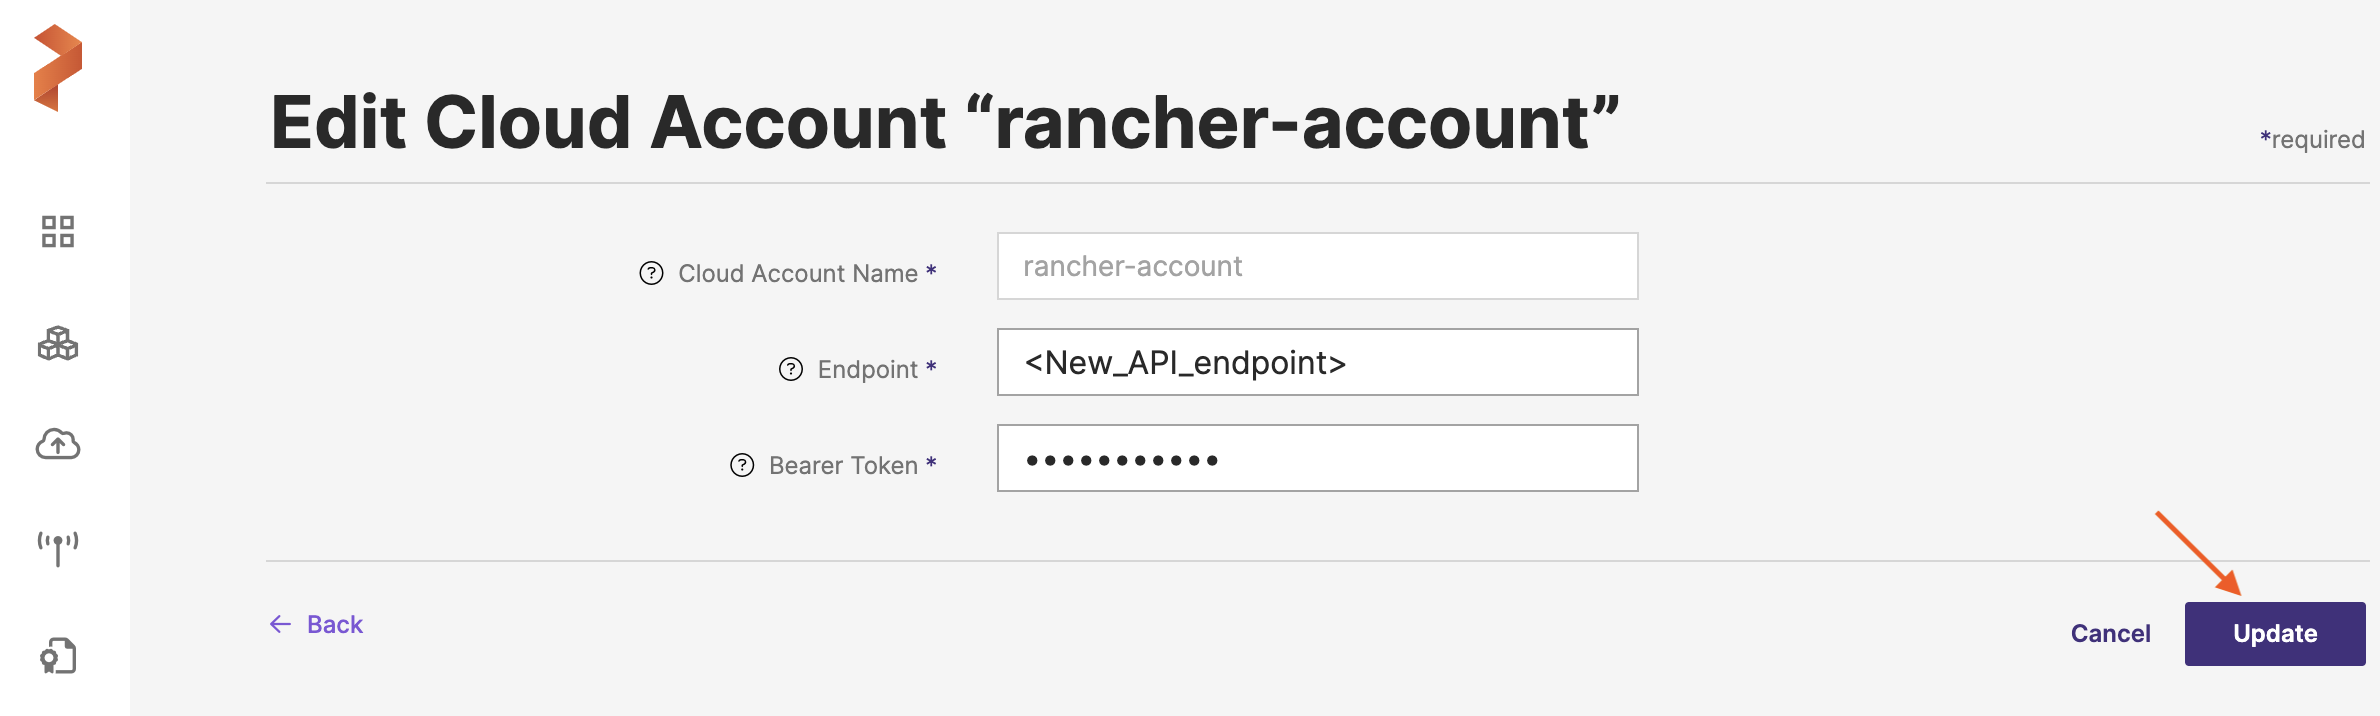Show help for Cloud Account Name
Screen dimensions: 2380x716
tap(651, 273)
